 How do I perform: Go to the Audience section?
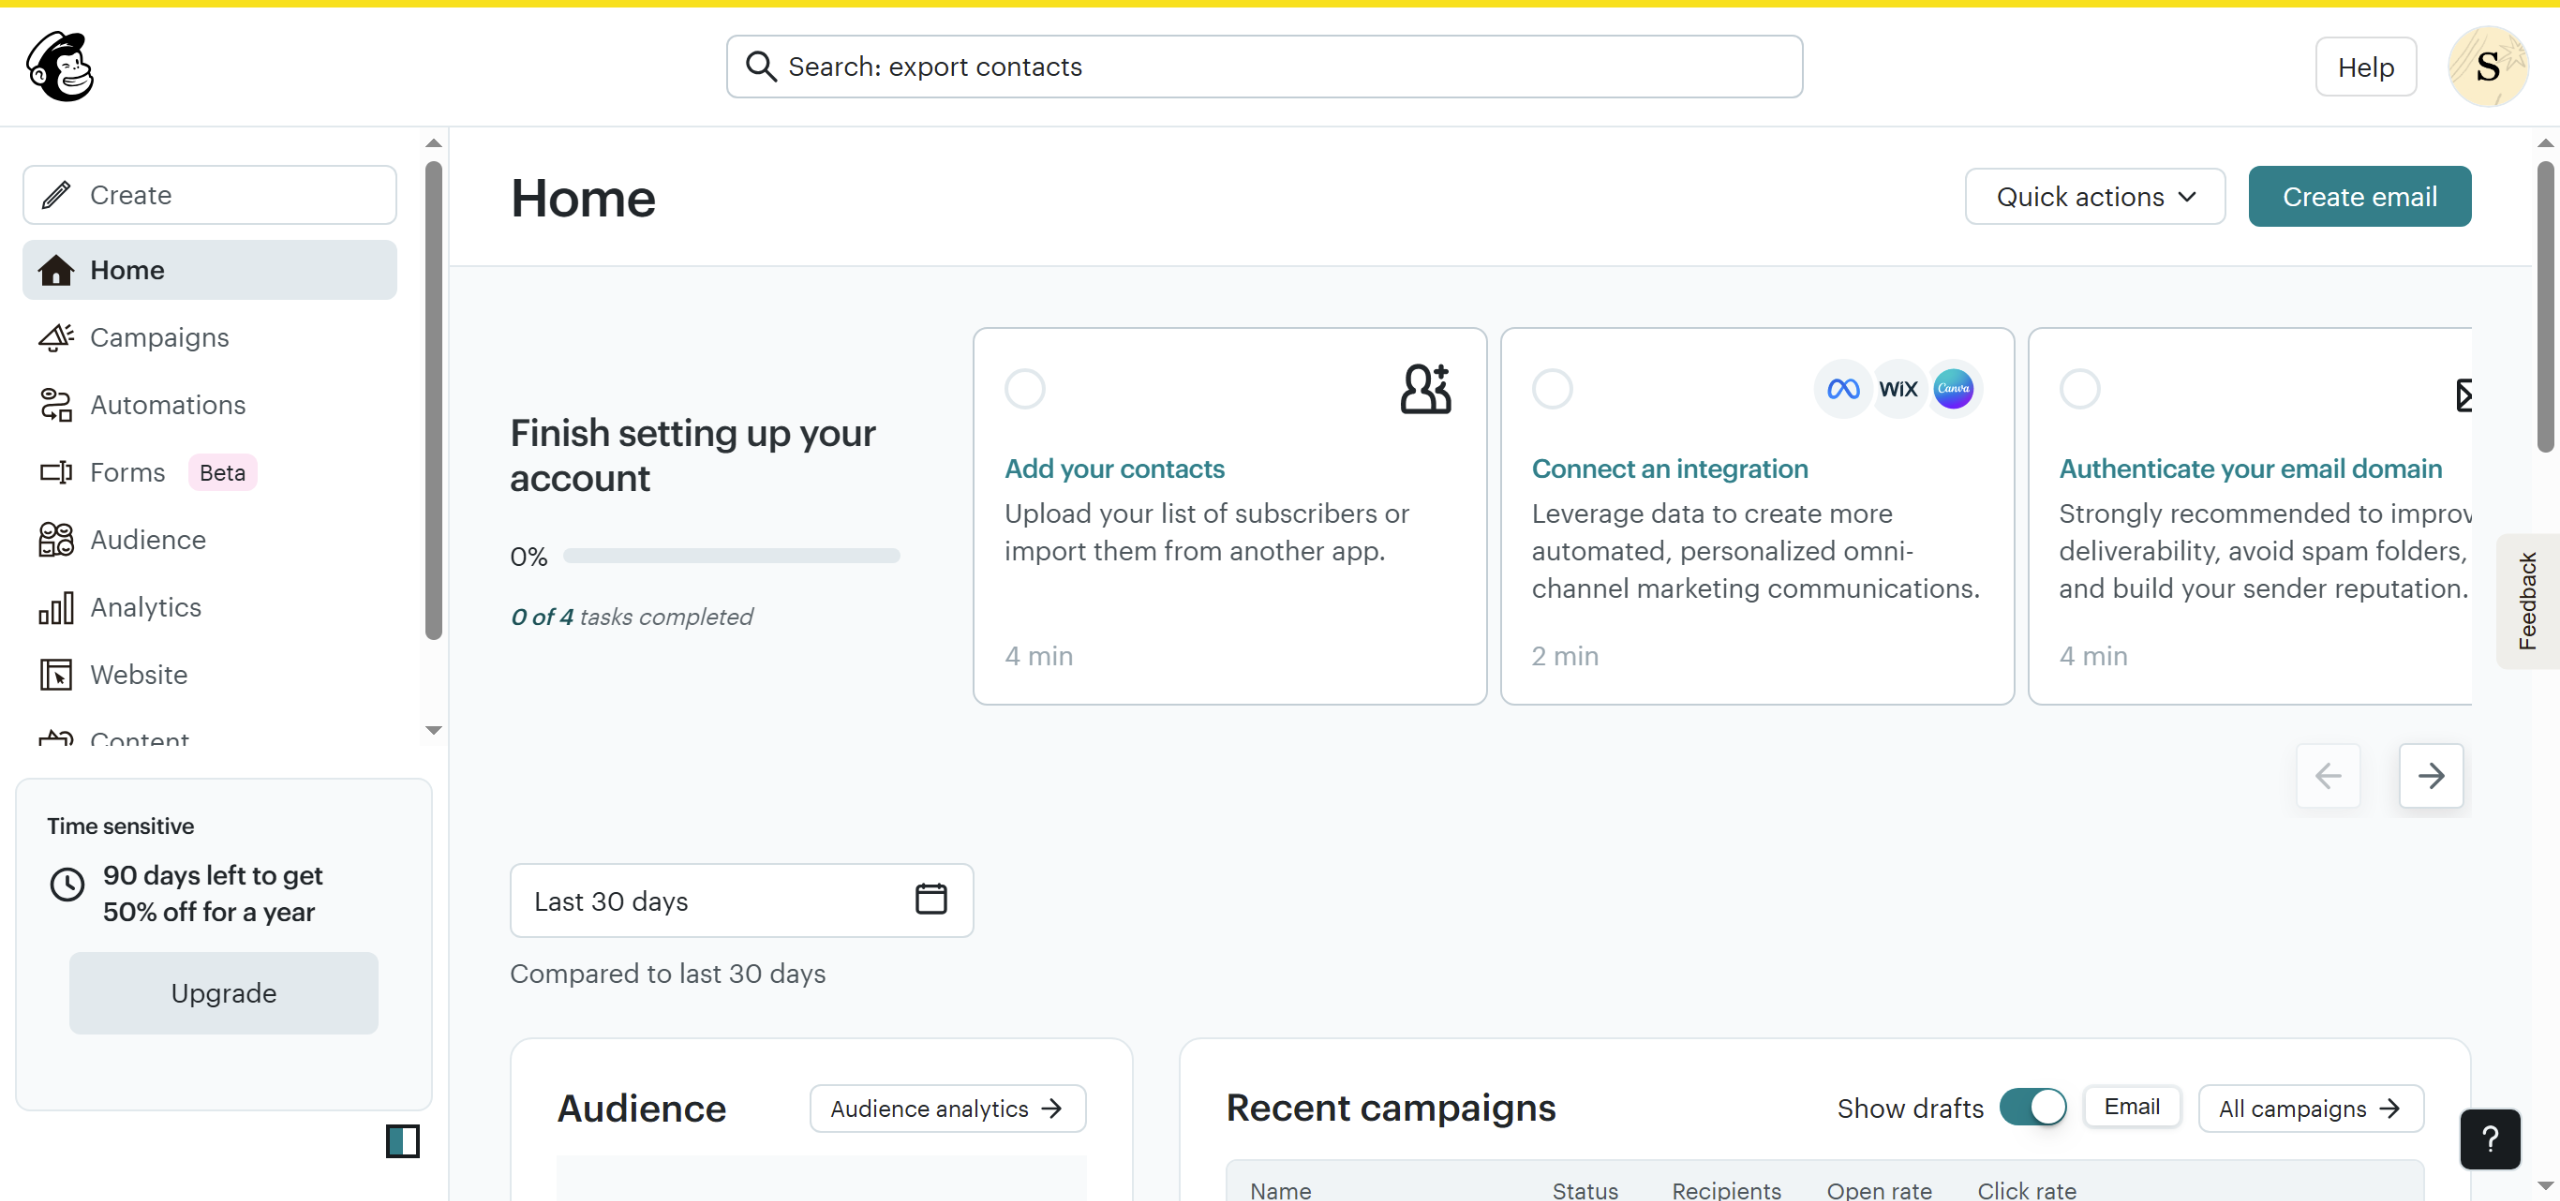(x=147, y=540)
